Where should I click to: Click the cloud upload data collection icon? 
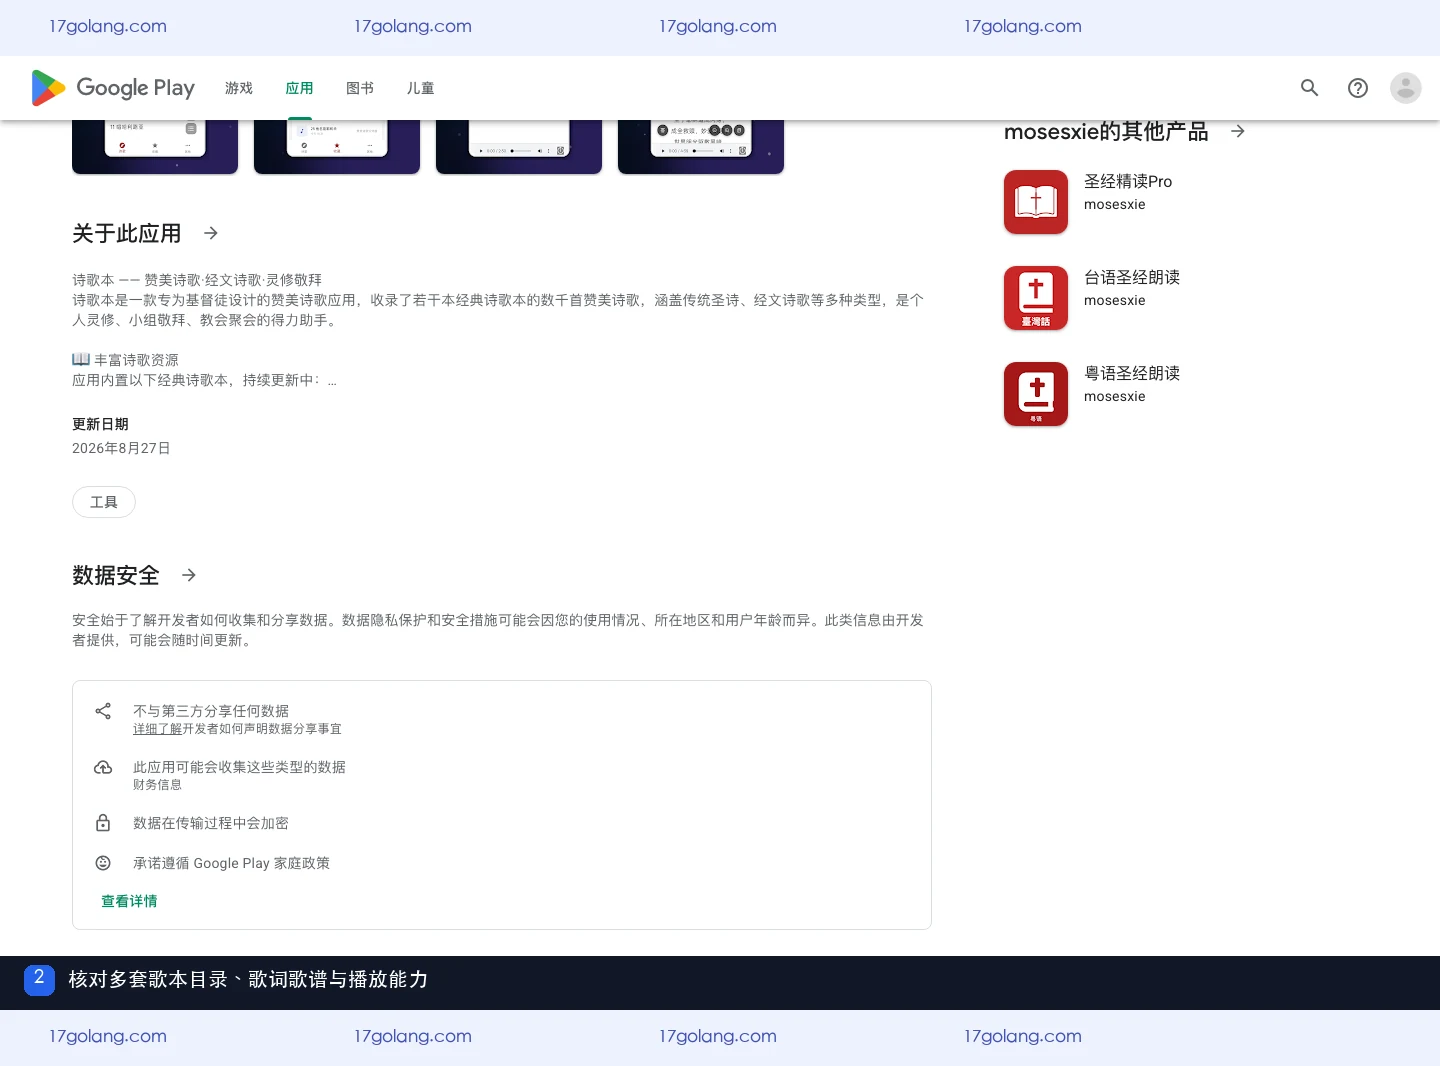tap(103, 767)
